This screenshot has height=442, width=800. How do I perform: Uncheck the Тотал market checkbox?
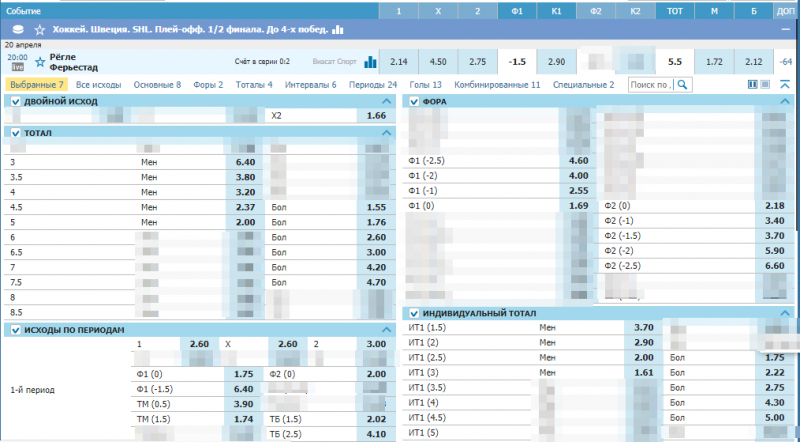coord(15,132)
